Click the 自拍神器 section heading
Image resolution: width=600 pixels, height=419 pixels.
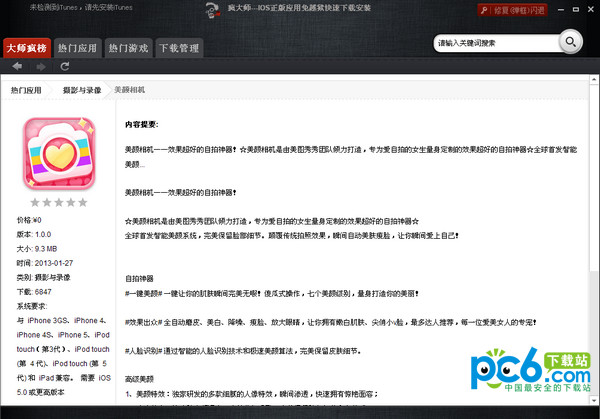139,279
